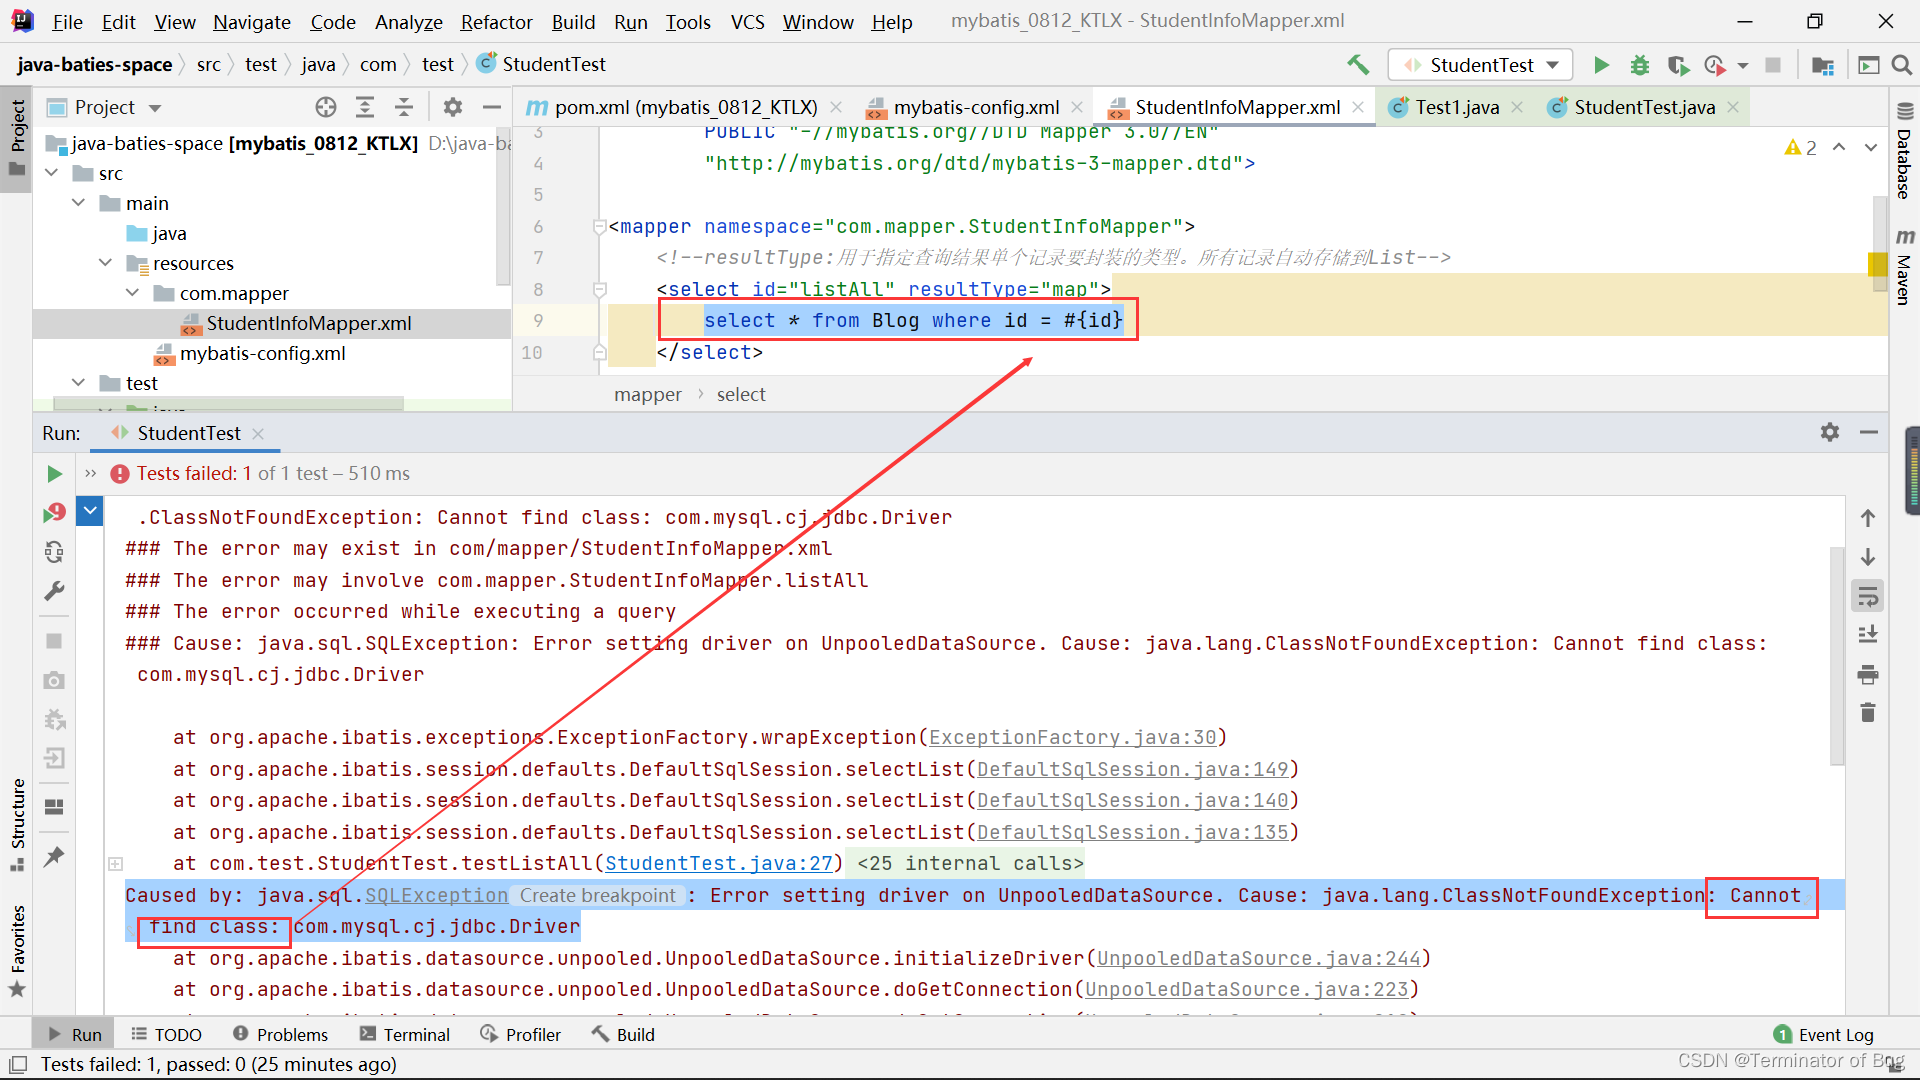The image size is (1920, 1080).
Task: Run StudentTest with the green play icon
Action: pos(1601,65)
